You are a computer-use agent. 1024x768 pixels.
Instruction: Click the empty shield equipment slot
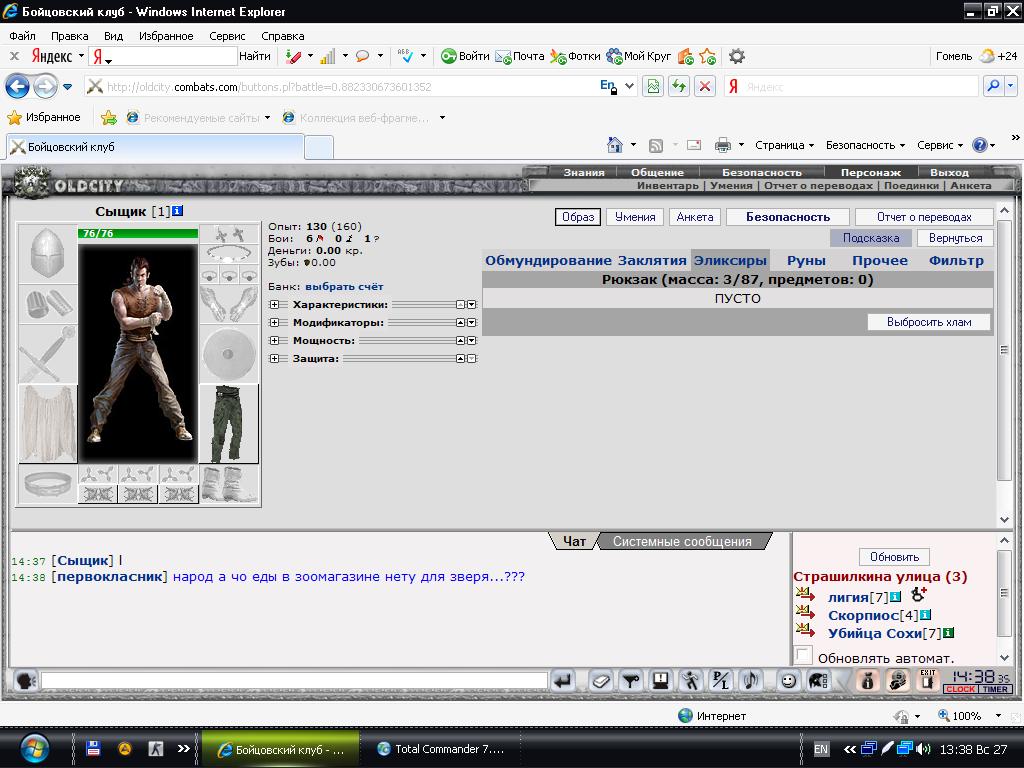point(229,354)
